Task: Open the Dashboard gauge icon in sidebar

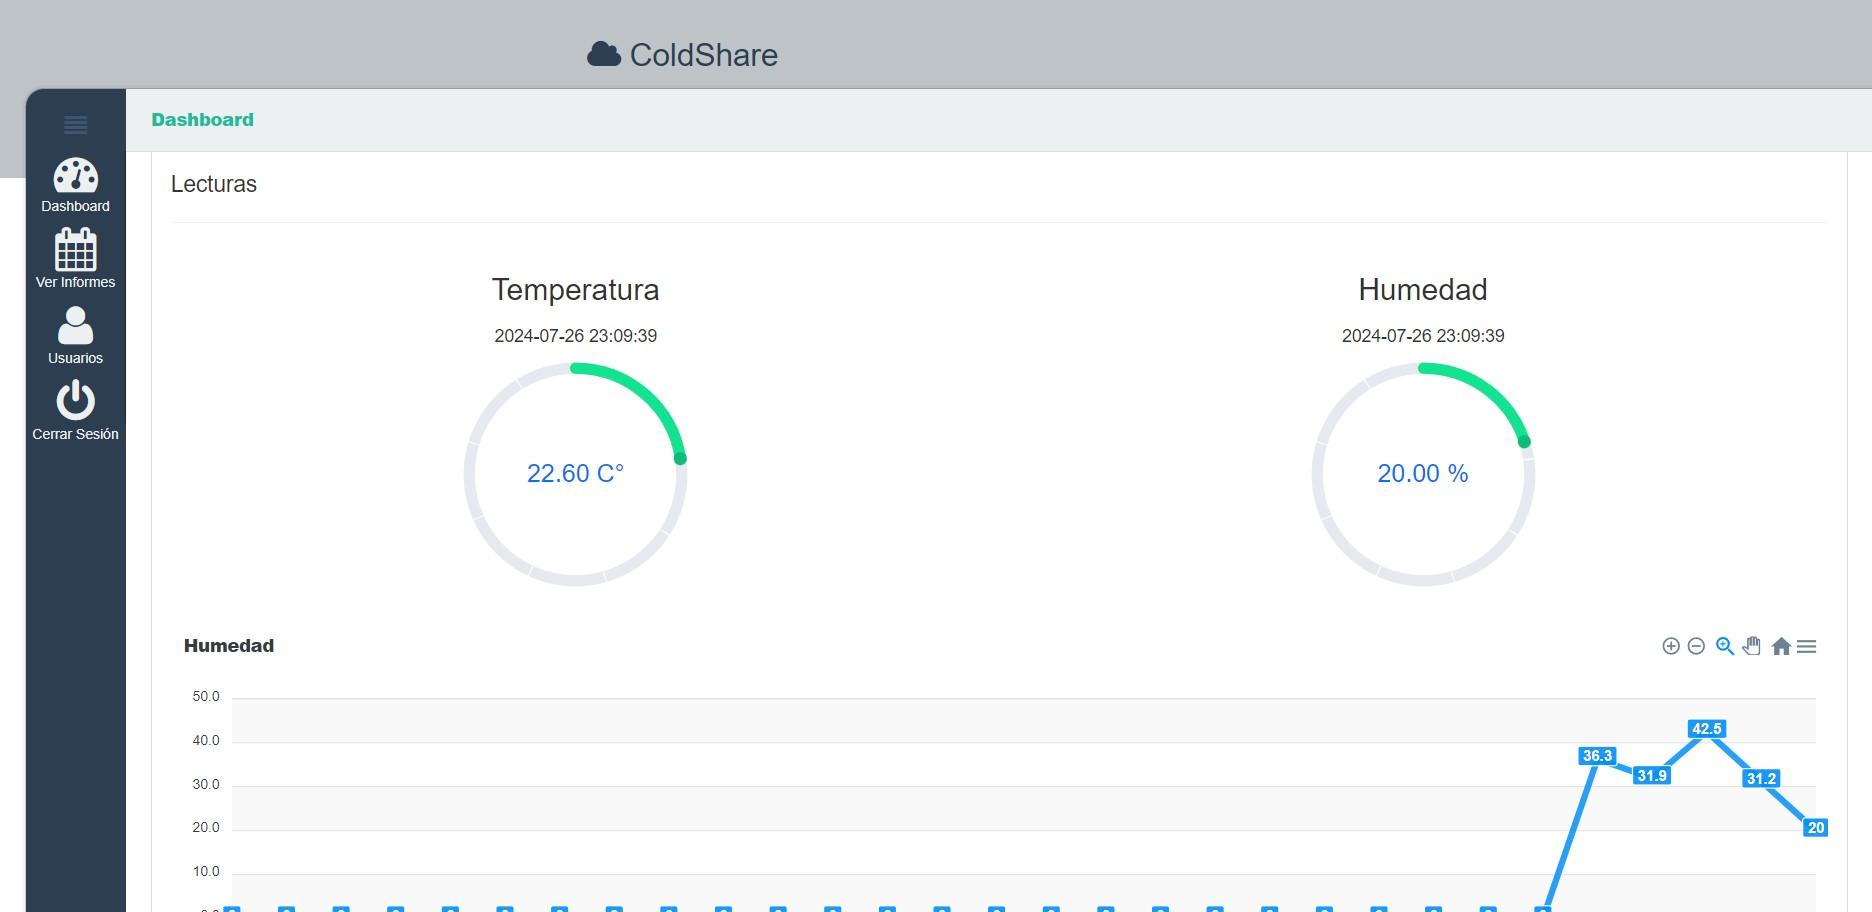Action: [75, 175]
